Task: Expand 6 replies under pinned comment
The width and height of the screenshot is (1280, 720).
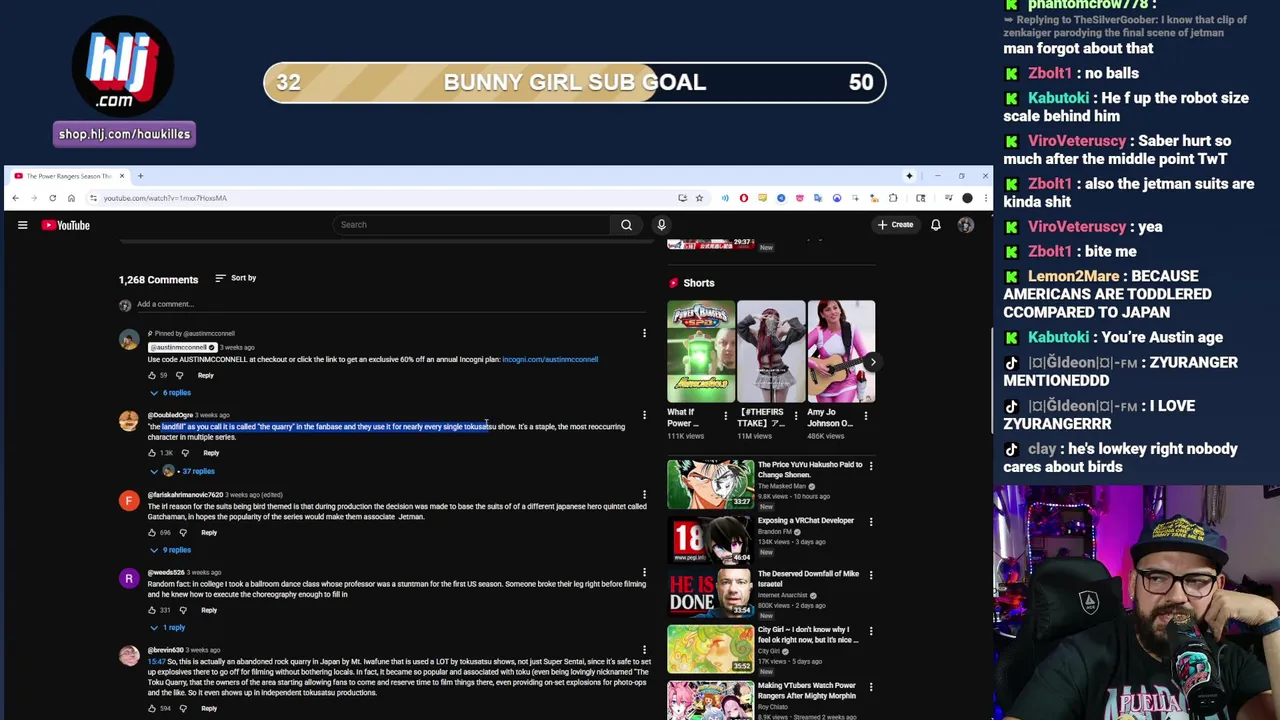Action: (x=171, y=393)
